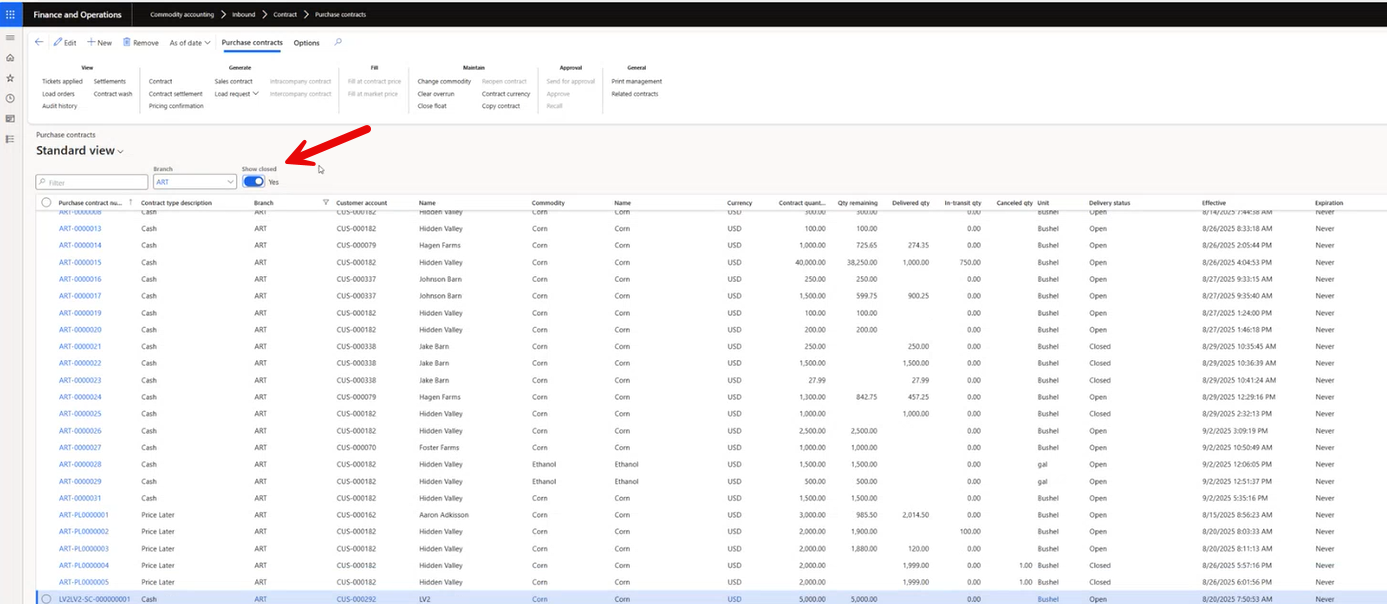1387x604 pixels.
Task: Open Workspaces icon in sidebar
Action: [10, 118]
